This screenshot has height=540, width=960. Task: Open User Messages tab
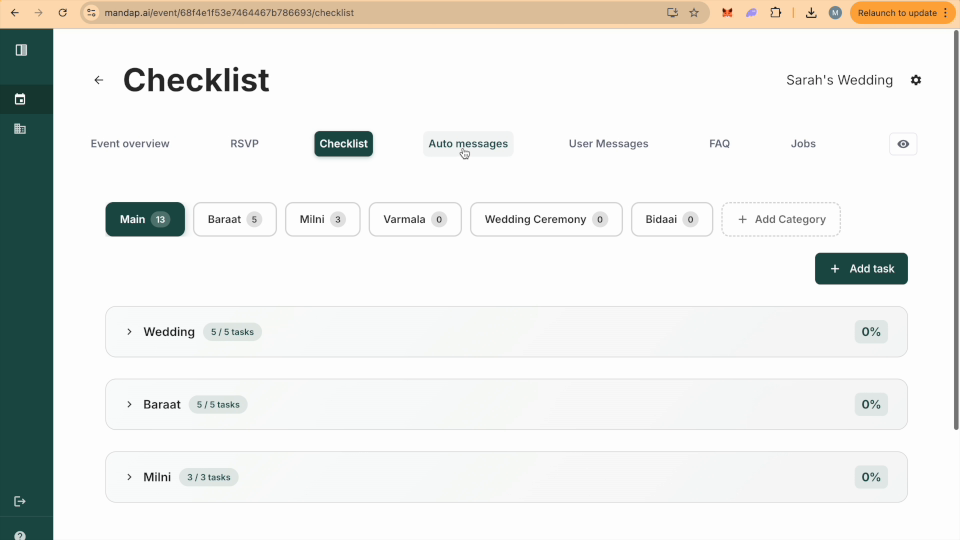609,144
